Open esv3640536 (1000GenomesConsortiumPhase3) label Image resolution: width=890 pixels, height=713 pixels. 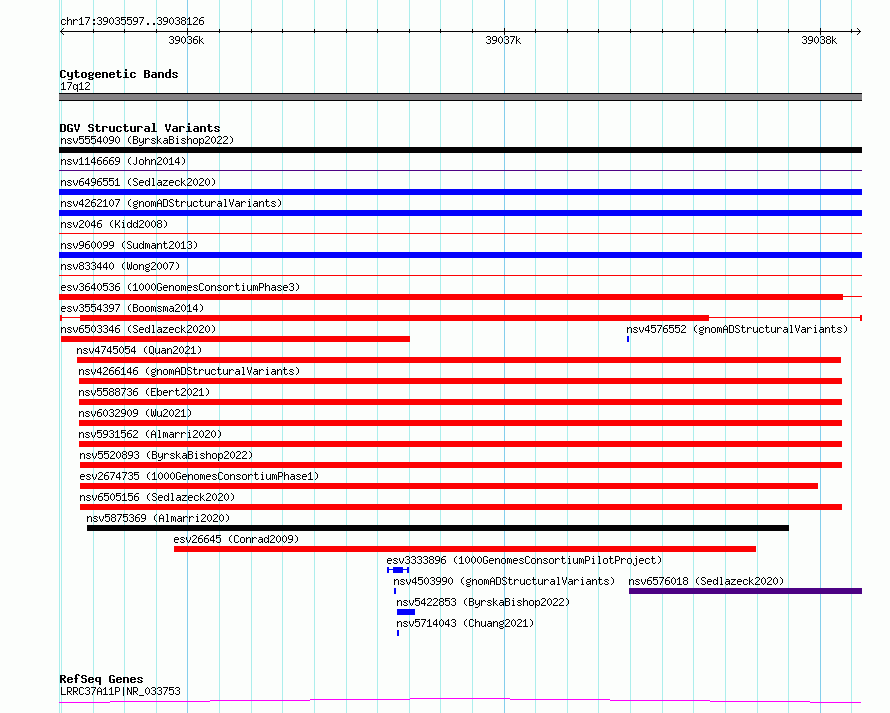pyautogui.click(x=180, y=287)
